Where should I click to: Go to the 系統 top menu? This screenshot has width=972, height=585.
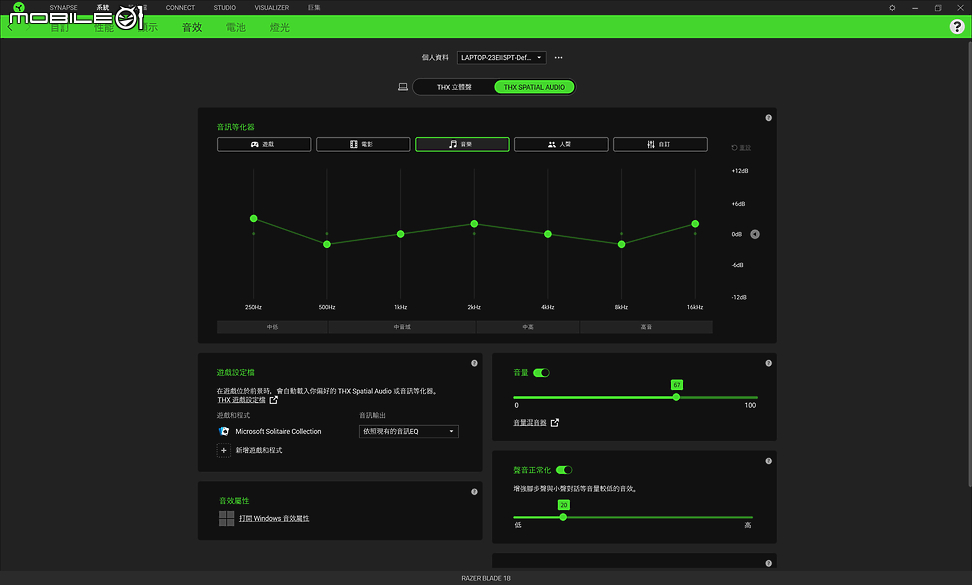pyautogui.click(x=103, y=7)
